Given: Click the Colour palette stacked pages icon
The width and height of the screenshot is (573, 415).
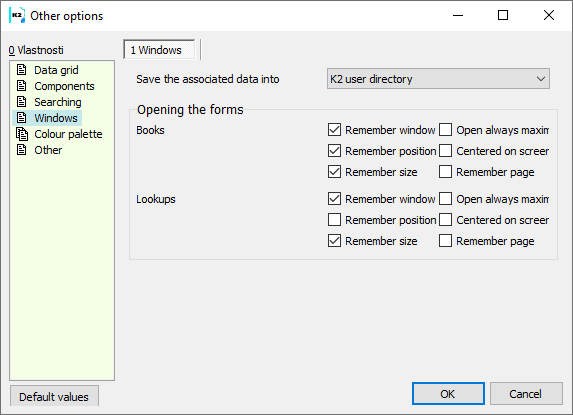Looking at the screenshot, I should coord(22,134).
